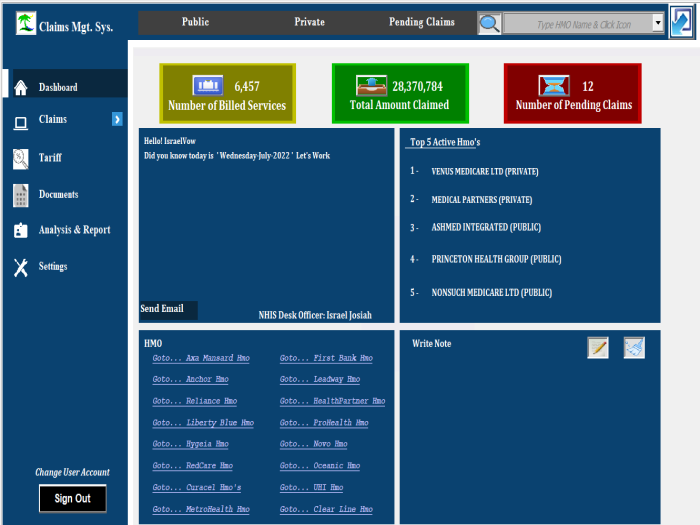Go to HealthPartner Hmo link
The width and height of the screenshot is (700, 525).
click(x=333, y=401)
